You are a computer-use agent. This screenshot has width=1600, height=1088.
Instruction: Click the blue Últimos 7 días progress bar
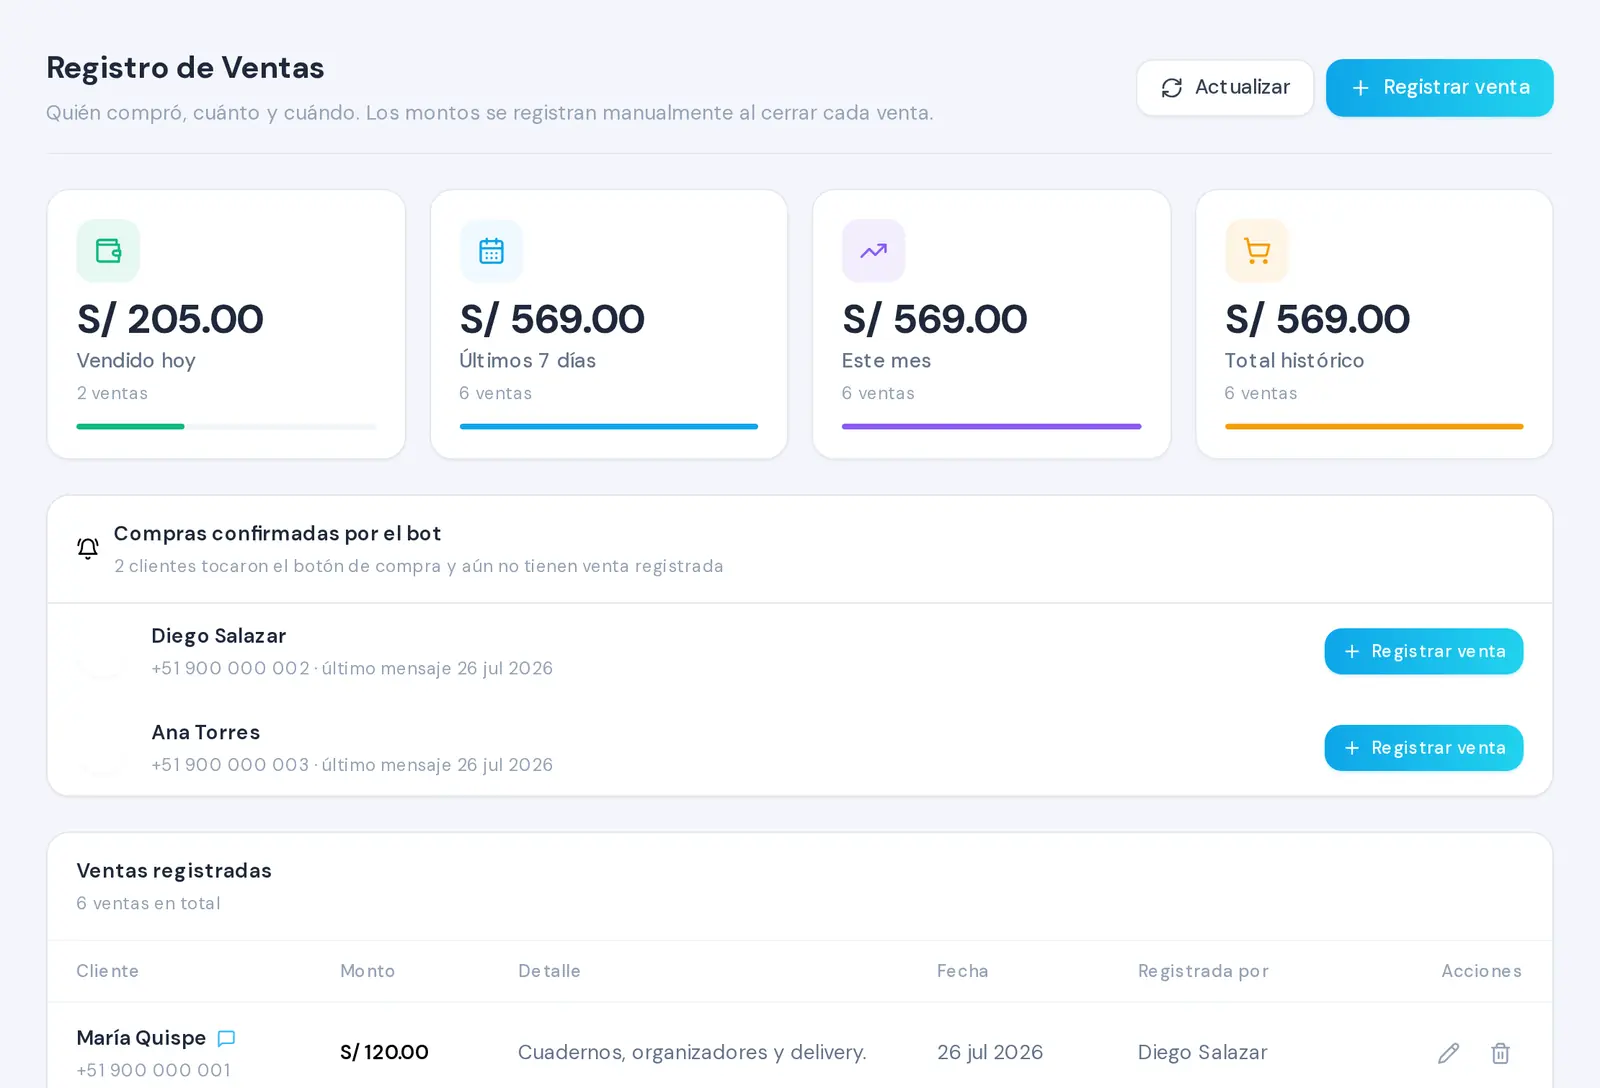[x=609, y=427]
